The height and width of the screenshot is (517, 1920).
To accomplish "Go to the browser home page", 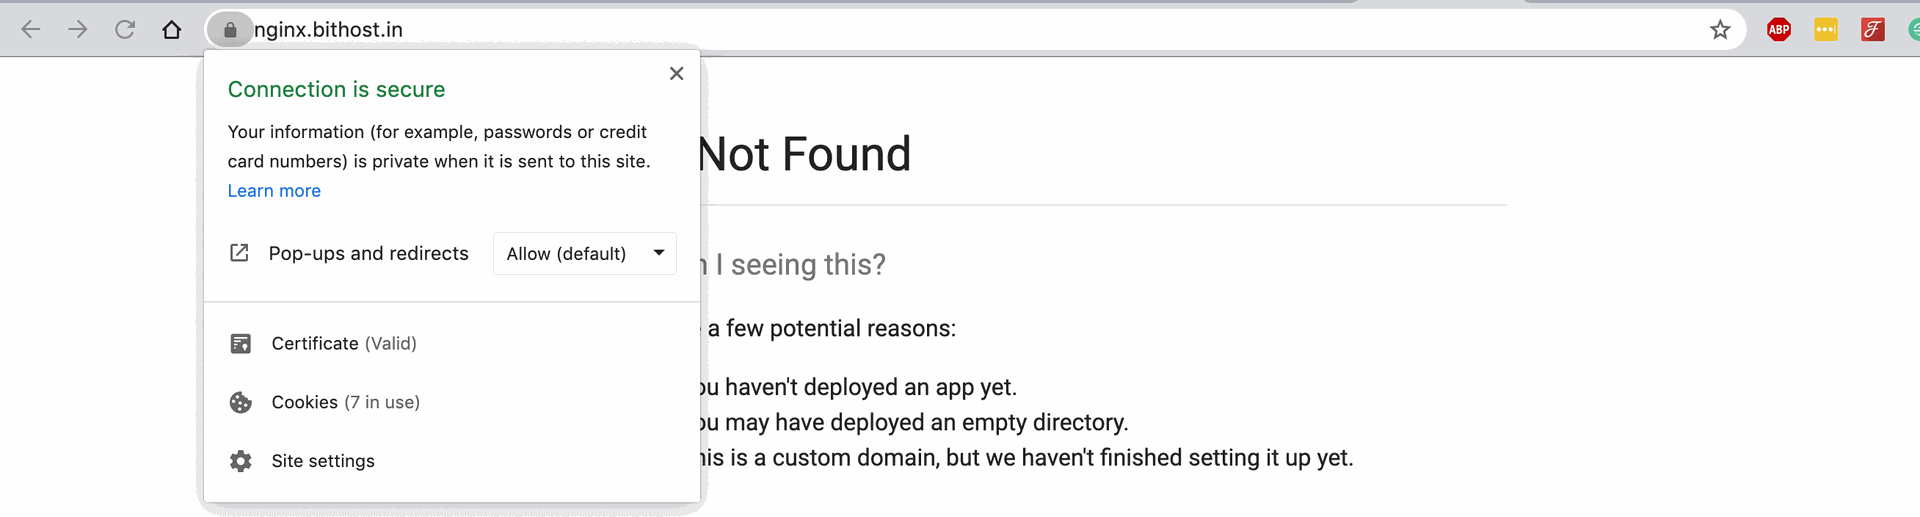I will tap(172, 30).
